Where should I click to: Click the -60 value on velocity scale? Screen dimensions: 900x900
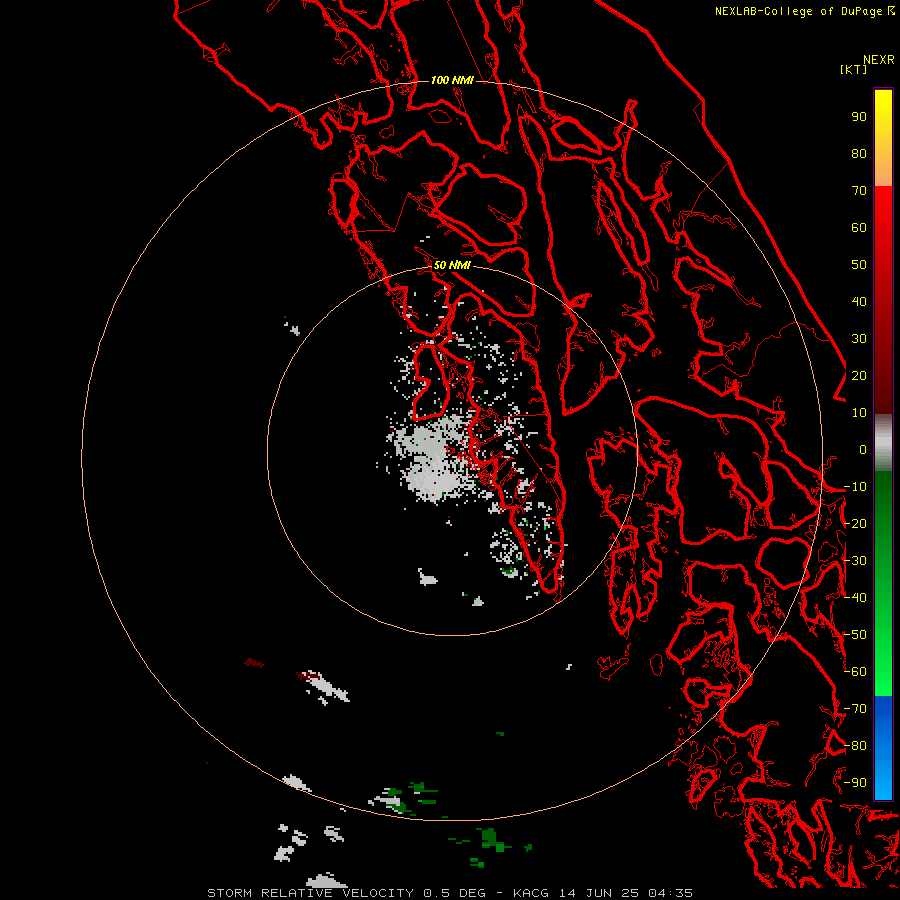(x=855, y=672)
